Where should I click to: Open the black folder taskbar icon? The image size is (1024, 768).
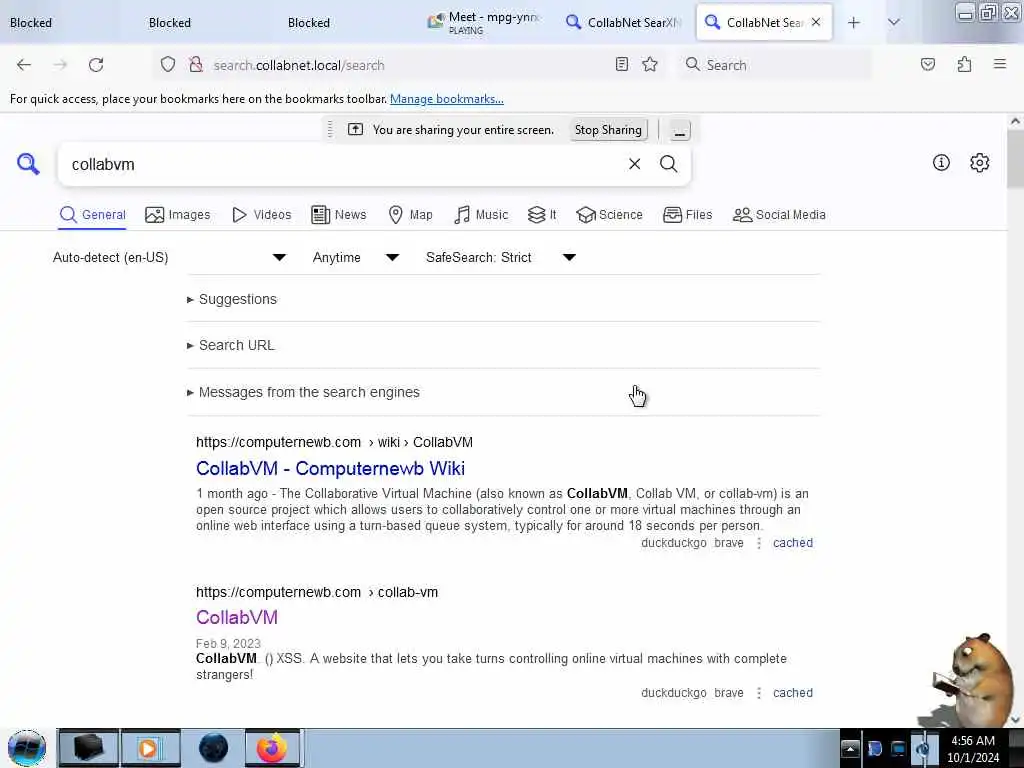[x=88, y=748]
